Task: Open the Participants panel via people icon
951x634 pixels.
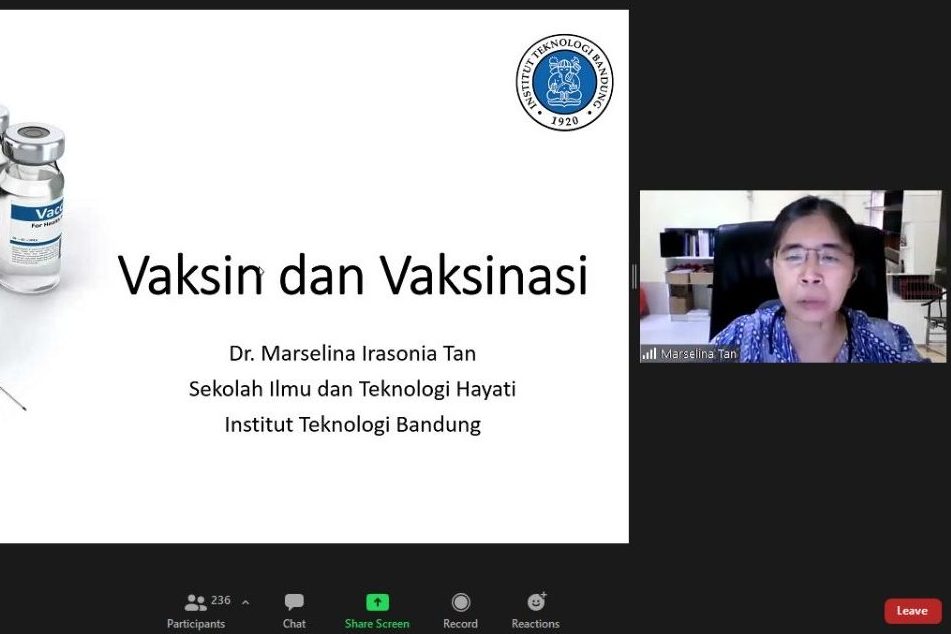Action: [x=195, y=602]
